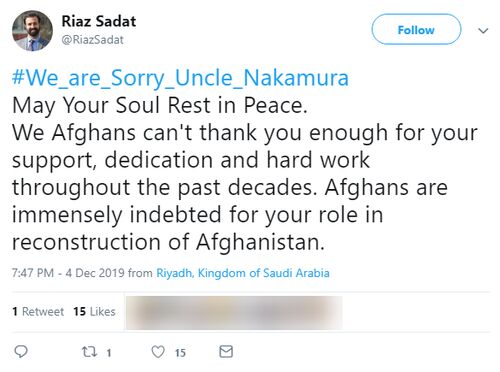This screenshot has width=500, height=372.
Task: Click the like count 15 beside heart
Action: click(180, 353)
